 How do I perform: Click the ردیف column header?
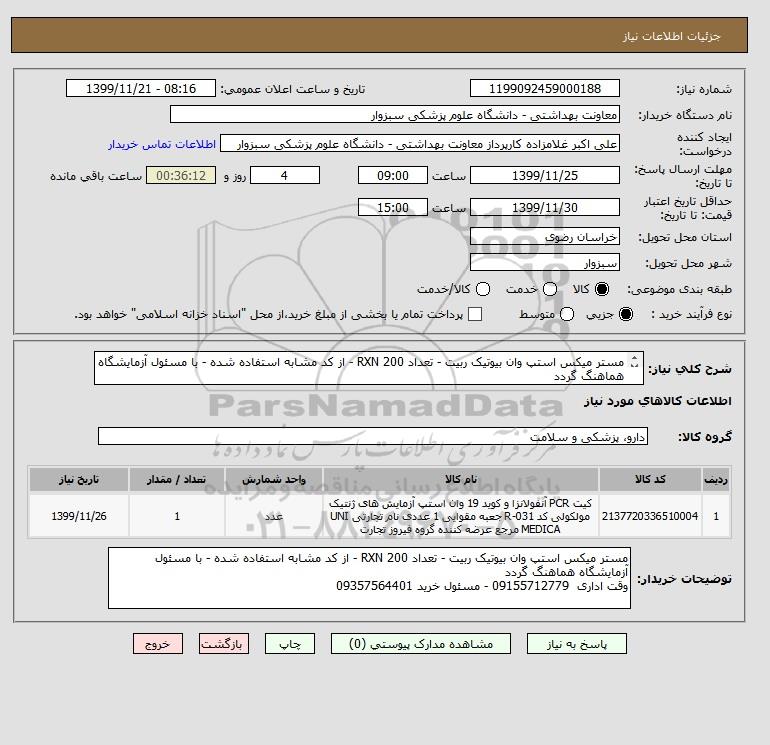click(x=716, y=479)
